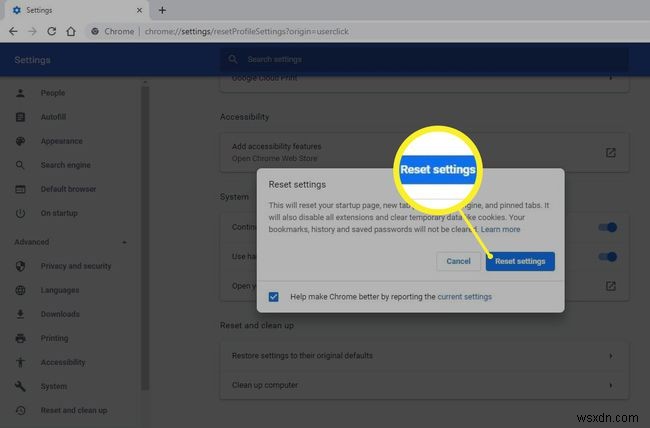The image size is (650, 428).
Task: Reload the page with the refresh icon
Action: tap(51, 32)
